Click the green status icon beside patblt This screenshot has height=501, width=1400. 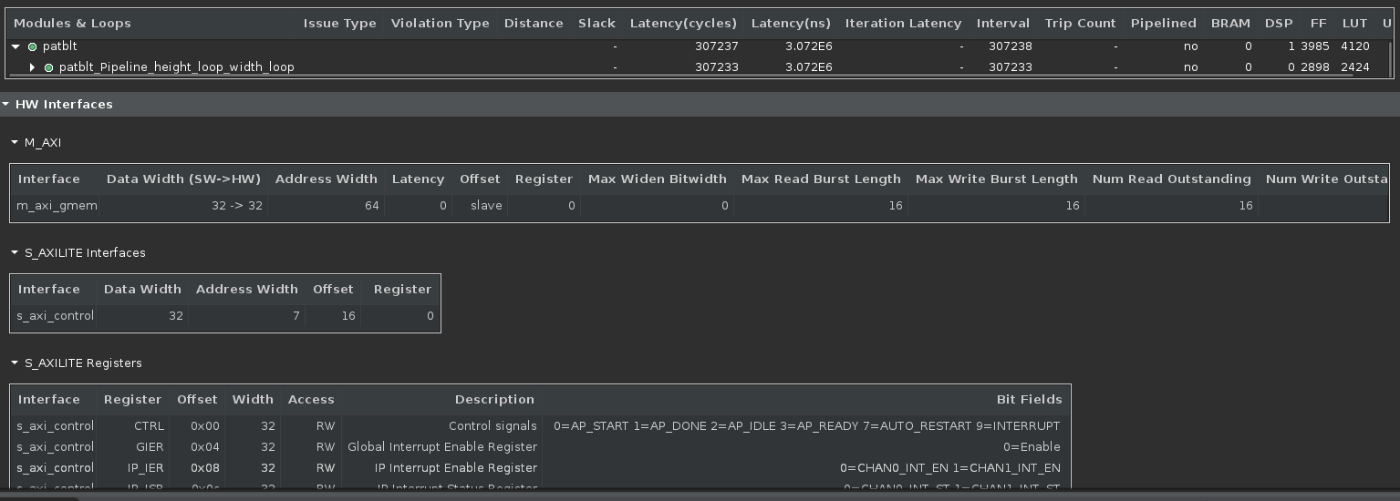(x=32, y=46)
